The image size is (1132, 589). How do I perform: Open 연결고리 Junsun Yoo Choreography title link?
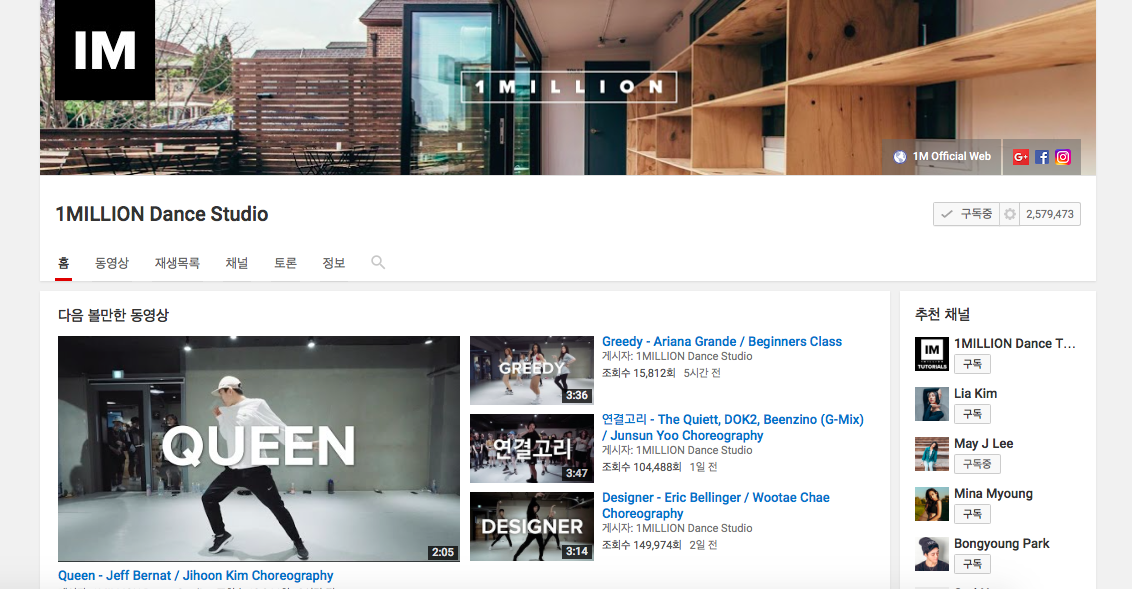[x=733, y=427]
